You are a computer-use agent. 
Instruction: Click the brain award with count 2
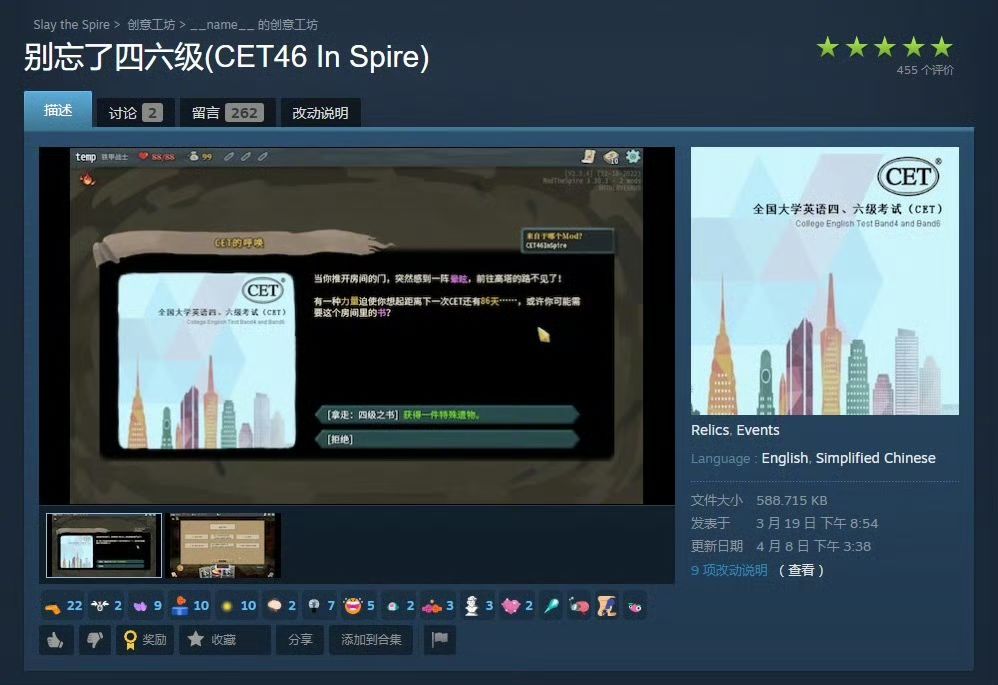pyautogui.click(x=281, y=606)
